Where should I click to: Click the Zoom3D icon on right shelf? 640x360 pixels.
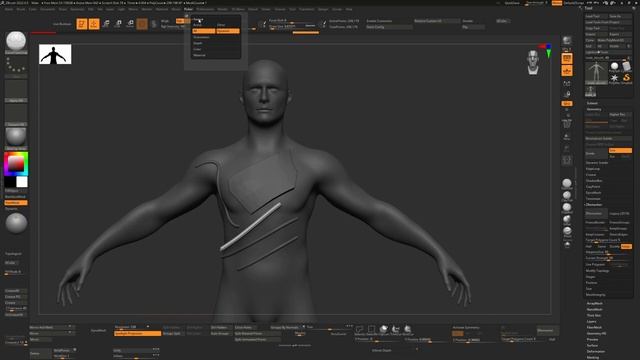(567, 149)
